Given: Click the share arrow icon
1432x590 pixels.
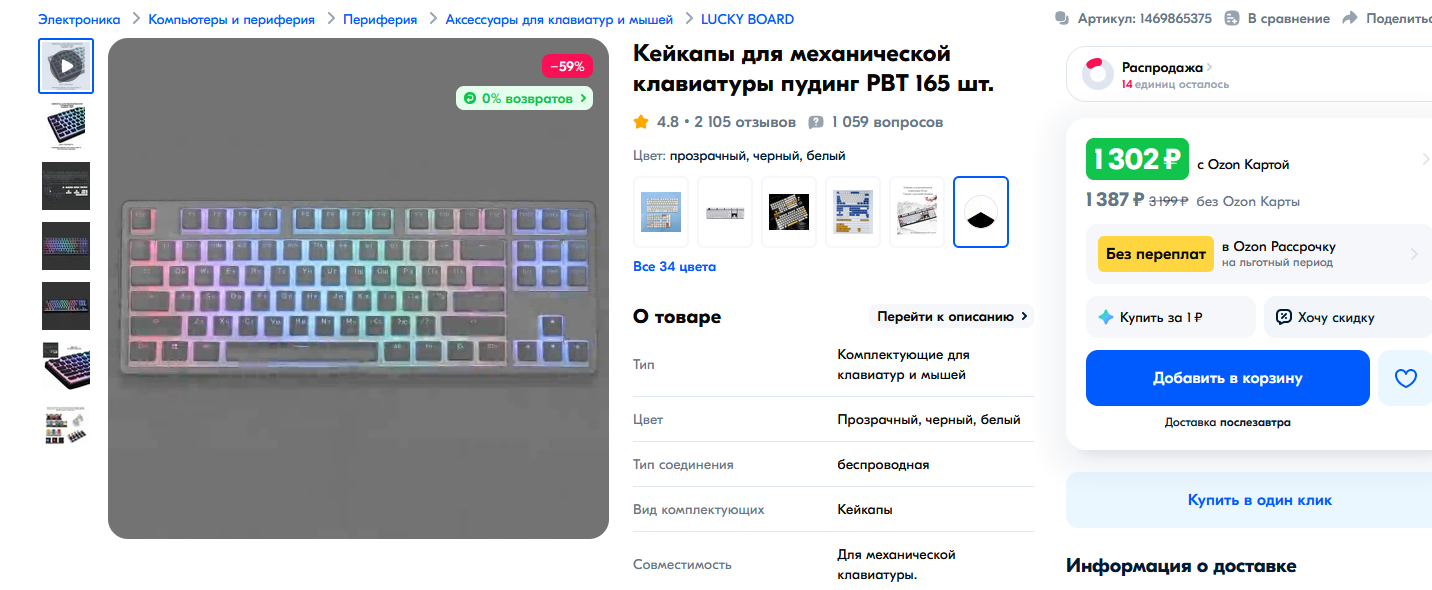Looking at the screenshot, I should pyautogui.click(x=1350, y=18).
